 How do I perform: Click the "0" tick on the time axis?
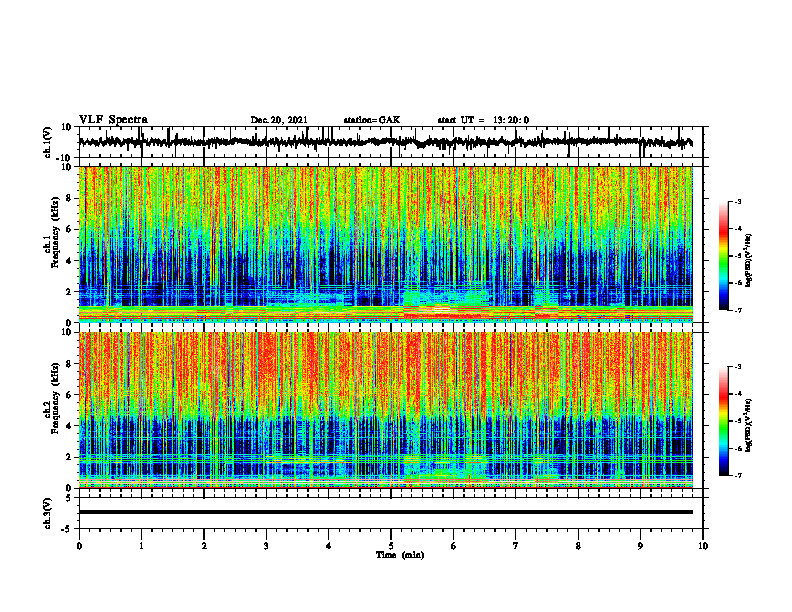(x=79, y=546)
